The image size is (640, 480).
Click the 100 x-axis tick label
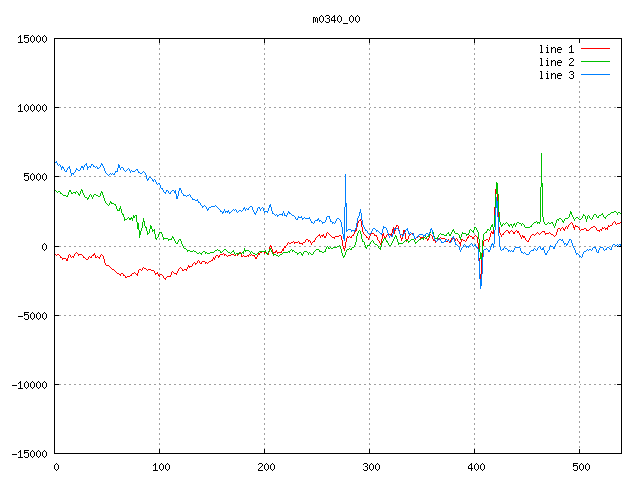pos(160,466)
